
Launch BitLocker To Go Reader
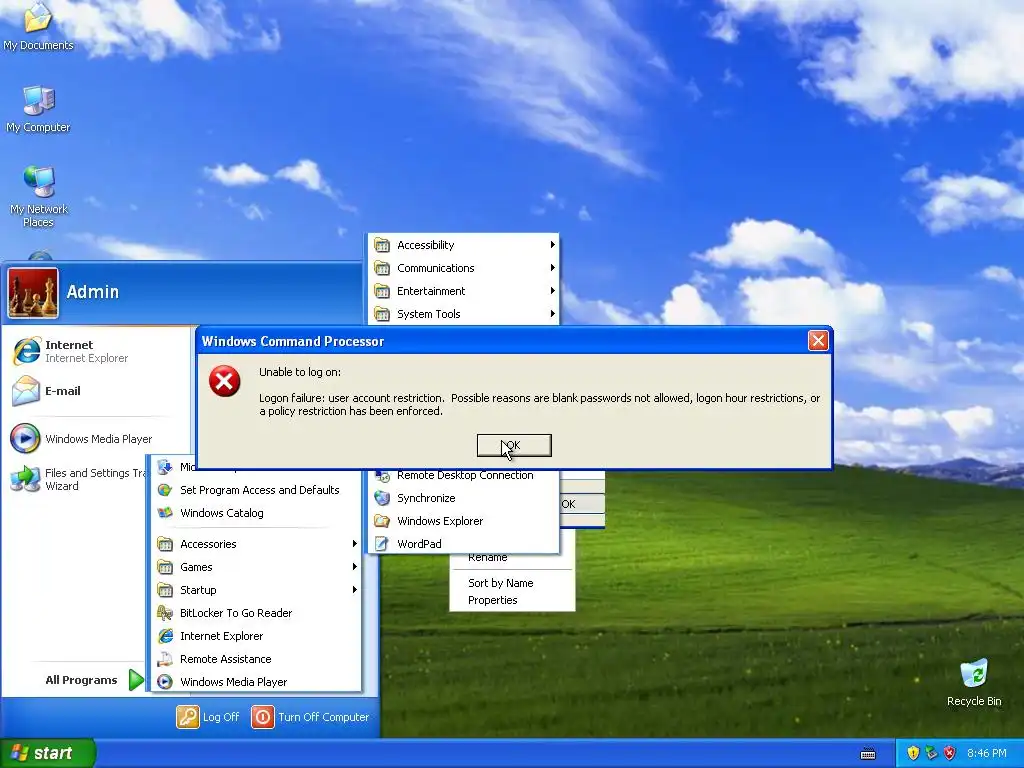pyautogui.click(x=257, y=613)
